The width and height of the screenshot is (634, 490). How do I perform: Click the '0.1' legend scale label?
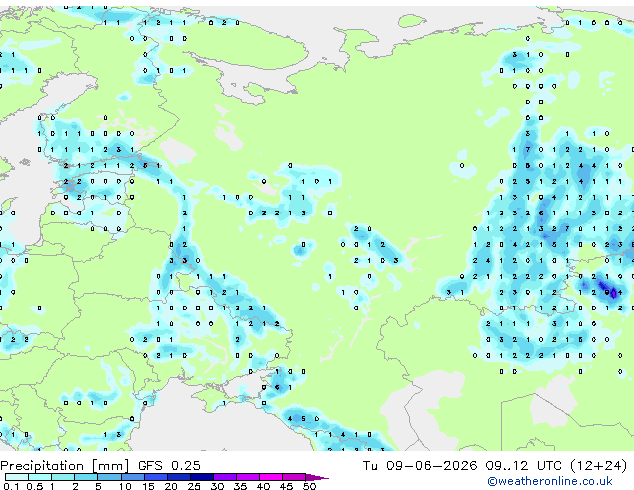pyautogui.click(x=11, y=486)
